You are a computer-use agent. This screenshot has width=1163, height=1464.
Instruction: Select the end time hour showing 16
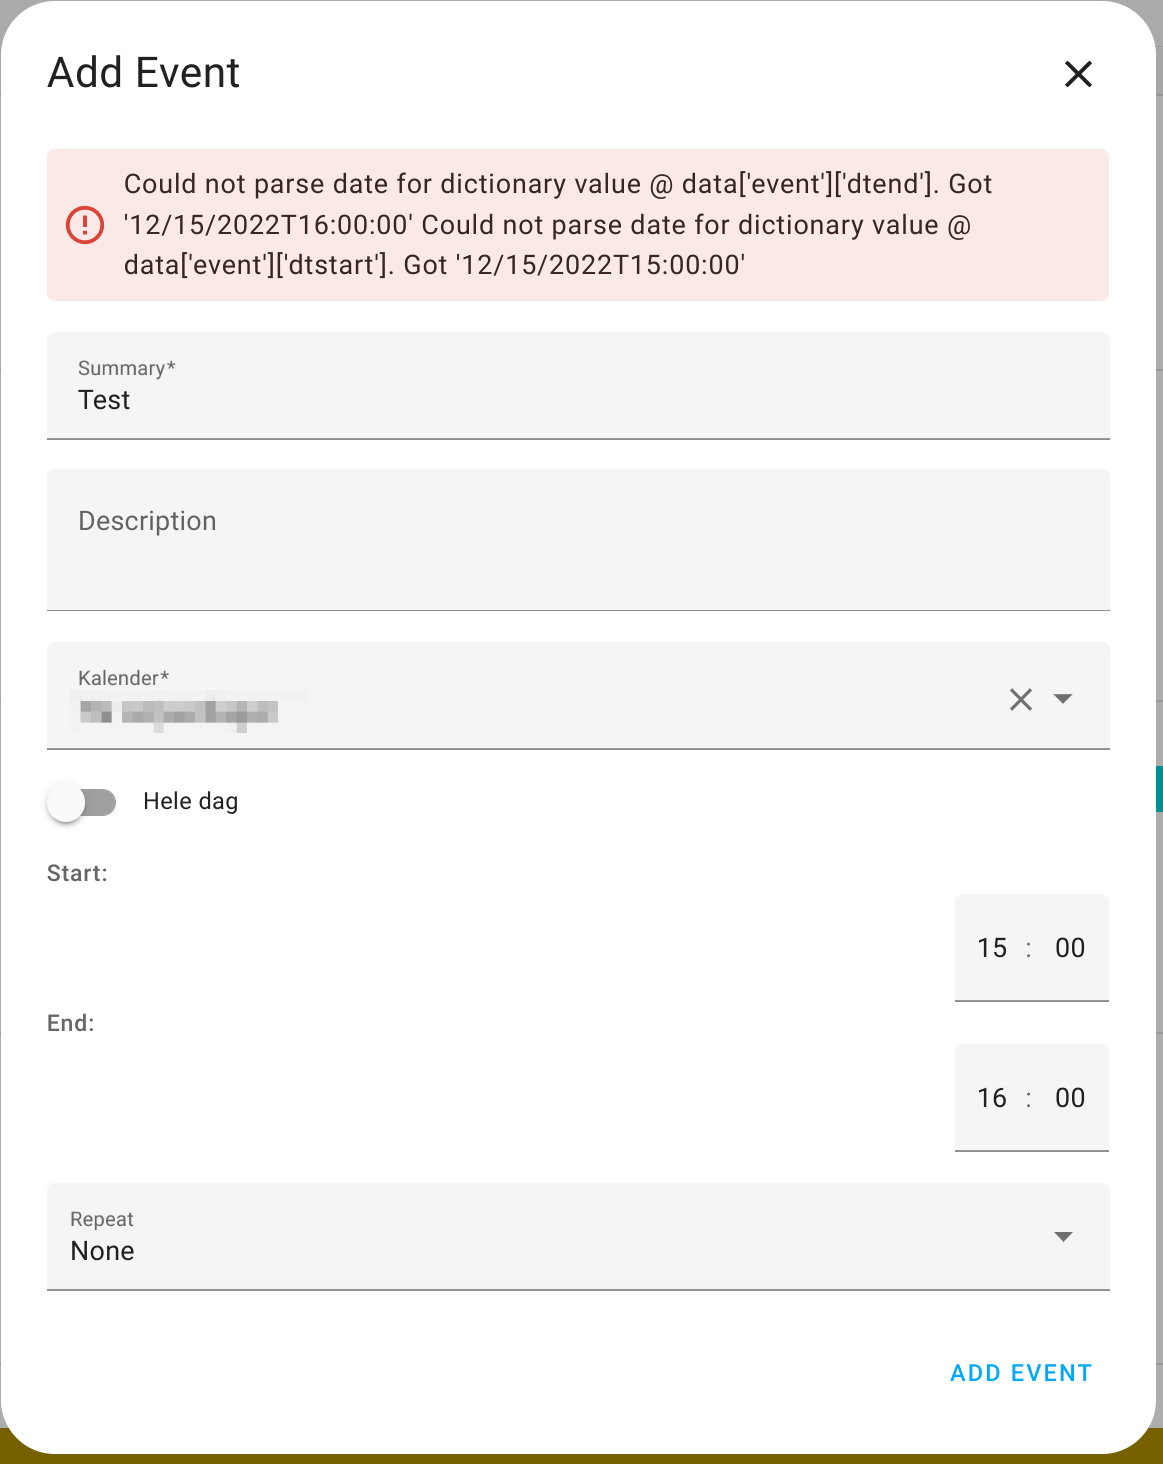click(x=991, y=1098)
